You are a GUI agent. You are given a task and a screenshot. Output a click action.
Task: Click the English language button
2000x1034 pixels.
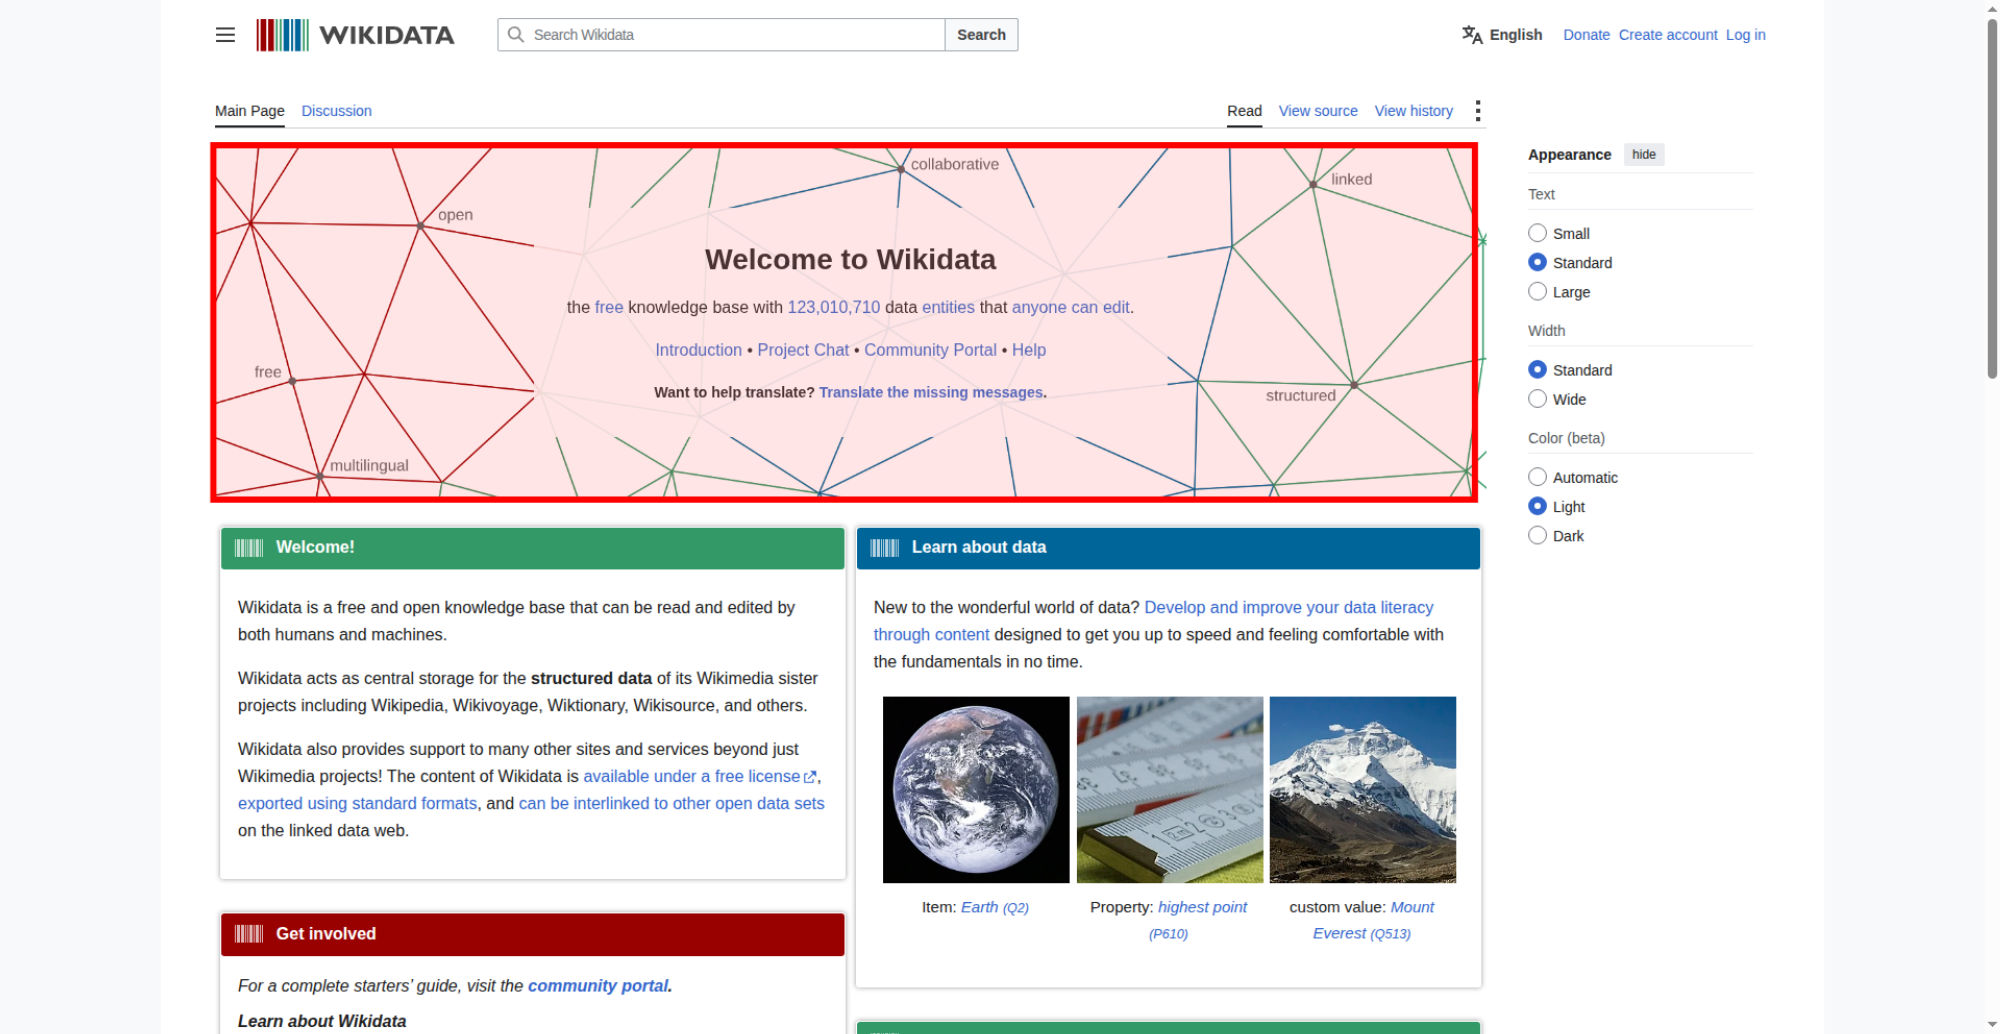1502,35
